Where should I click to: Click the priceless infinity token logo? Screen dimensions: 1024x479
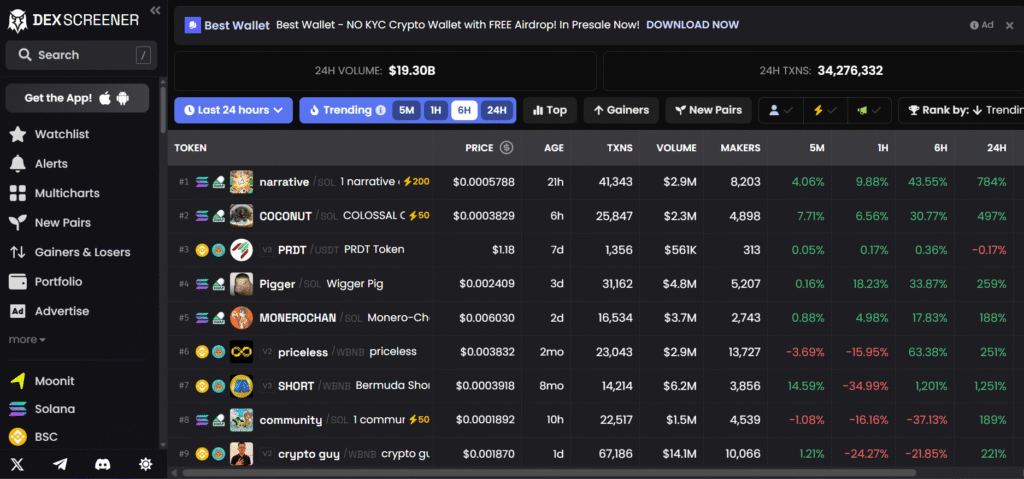pyautogui.click(x=241, y=352)
